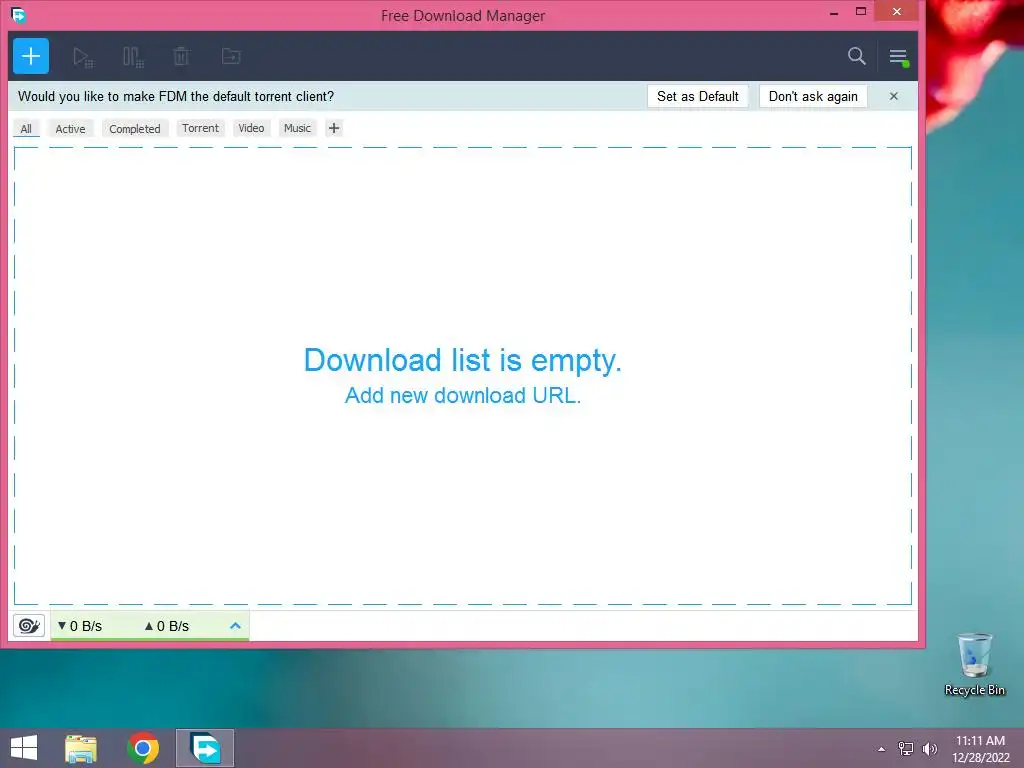Click the download speed 0 B/s indicator

click(x=80, y=626)
